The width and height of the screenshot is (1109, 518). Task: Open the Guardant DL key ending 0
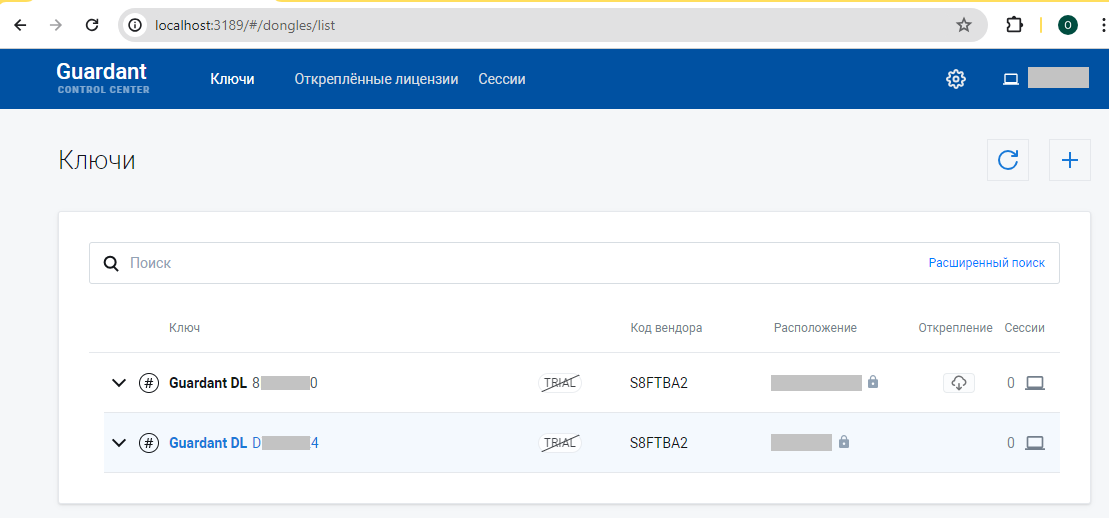pos(243,383)
